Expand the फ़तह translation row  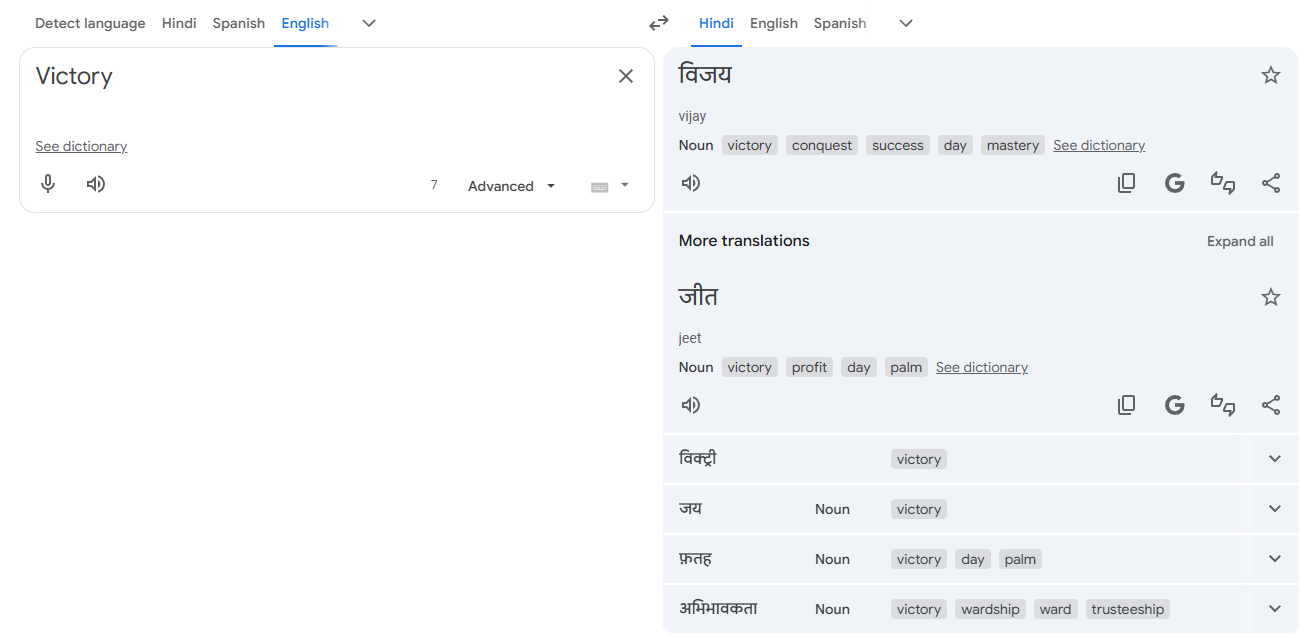tap(1275, 559)
